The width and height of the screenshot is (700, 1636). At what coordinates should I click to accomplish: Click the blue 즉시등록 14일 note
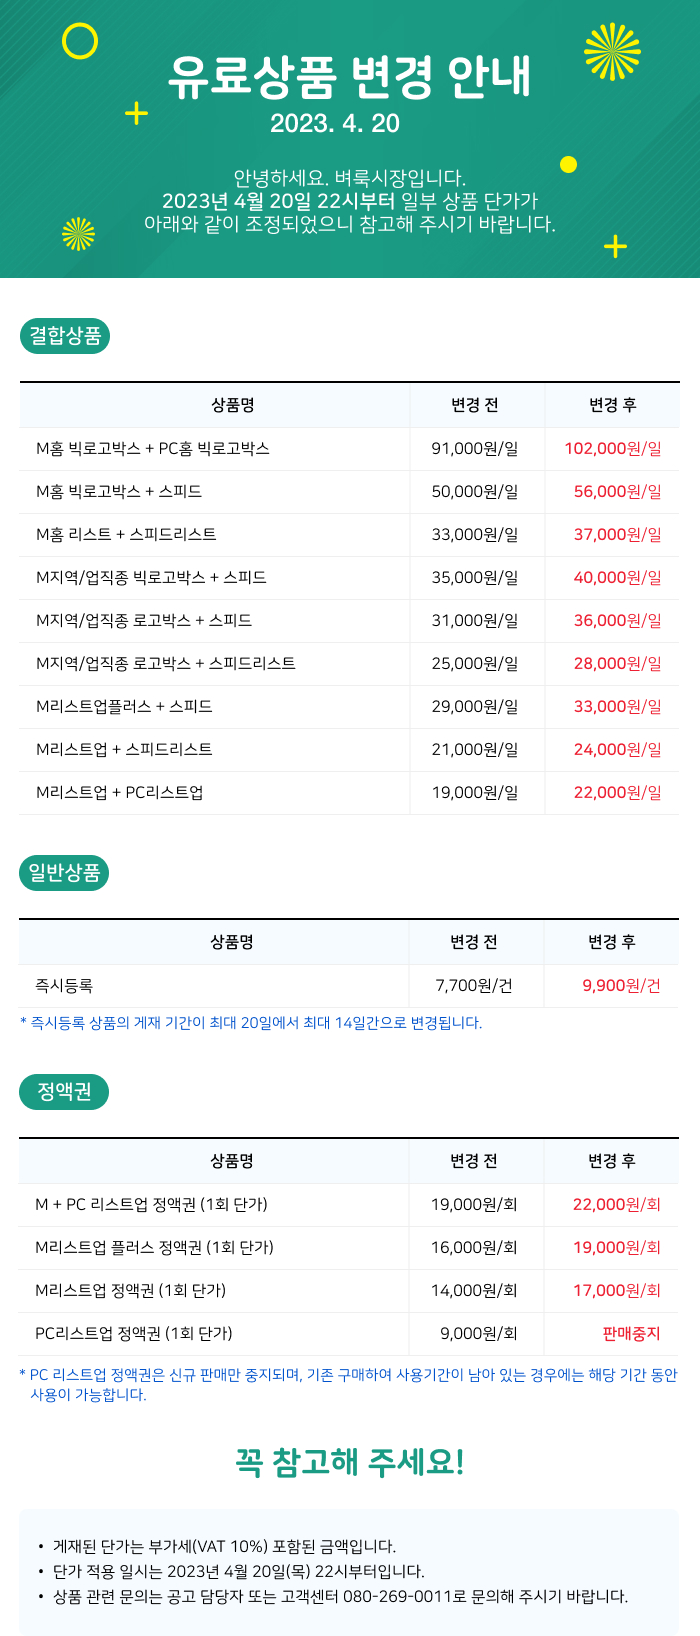[x=251, y=1023]
